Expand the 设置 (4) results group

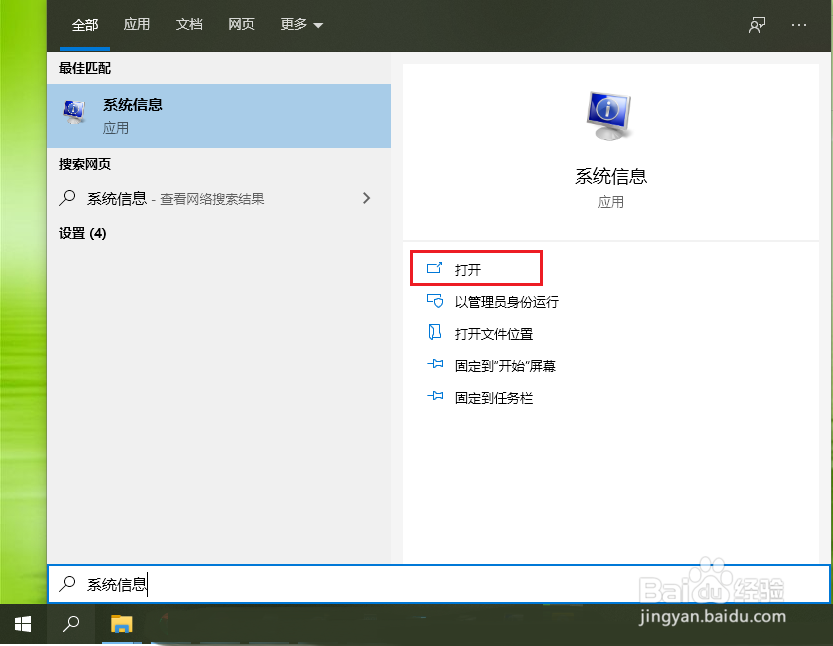[x=82, y=233]
